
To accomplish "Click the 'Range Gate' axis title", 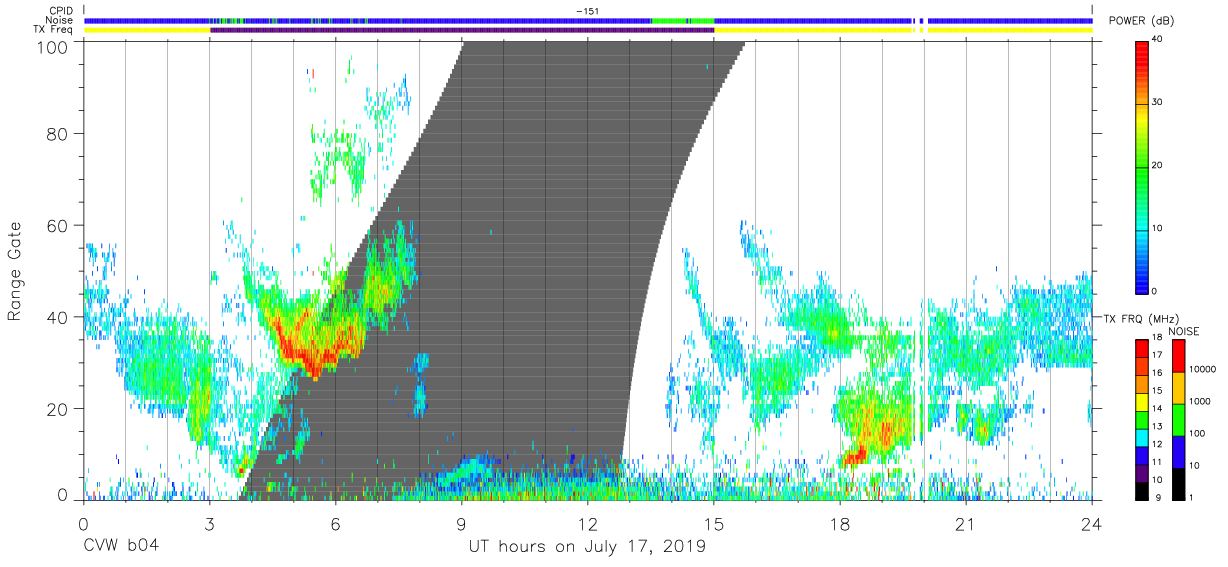I will click(15, 271).
